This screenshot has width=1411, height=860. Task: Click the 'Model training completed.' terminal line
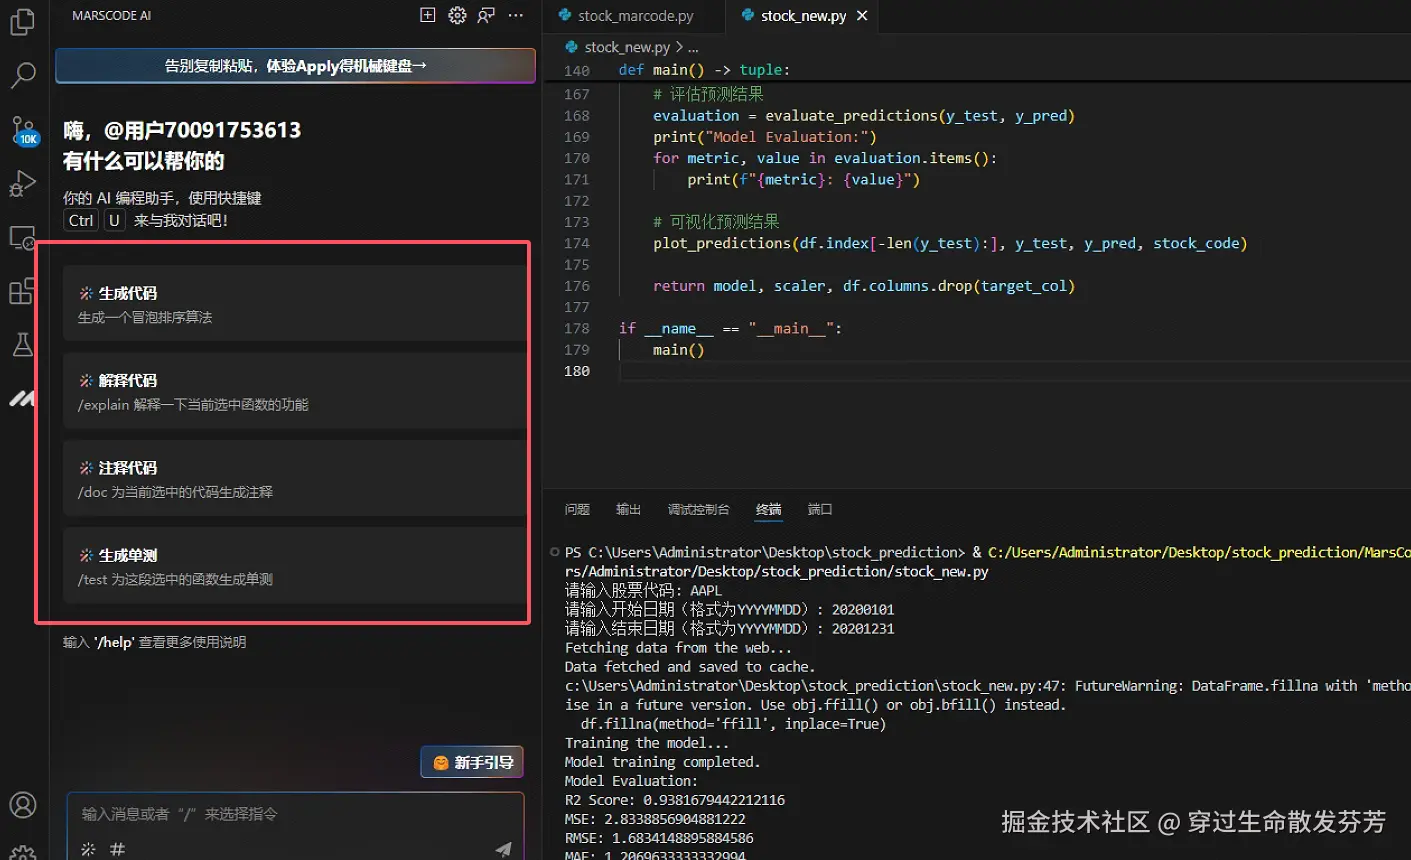(662, 762)
